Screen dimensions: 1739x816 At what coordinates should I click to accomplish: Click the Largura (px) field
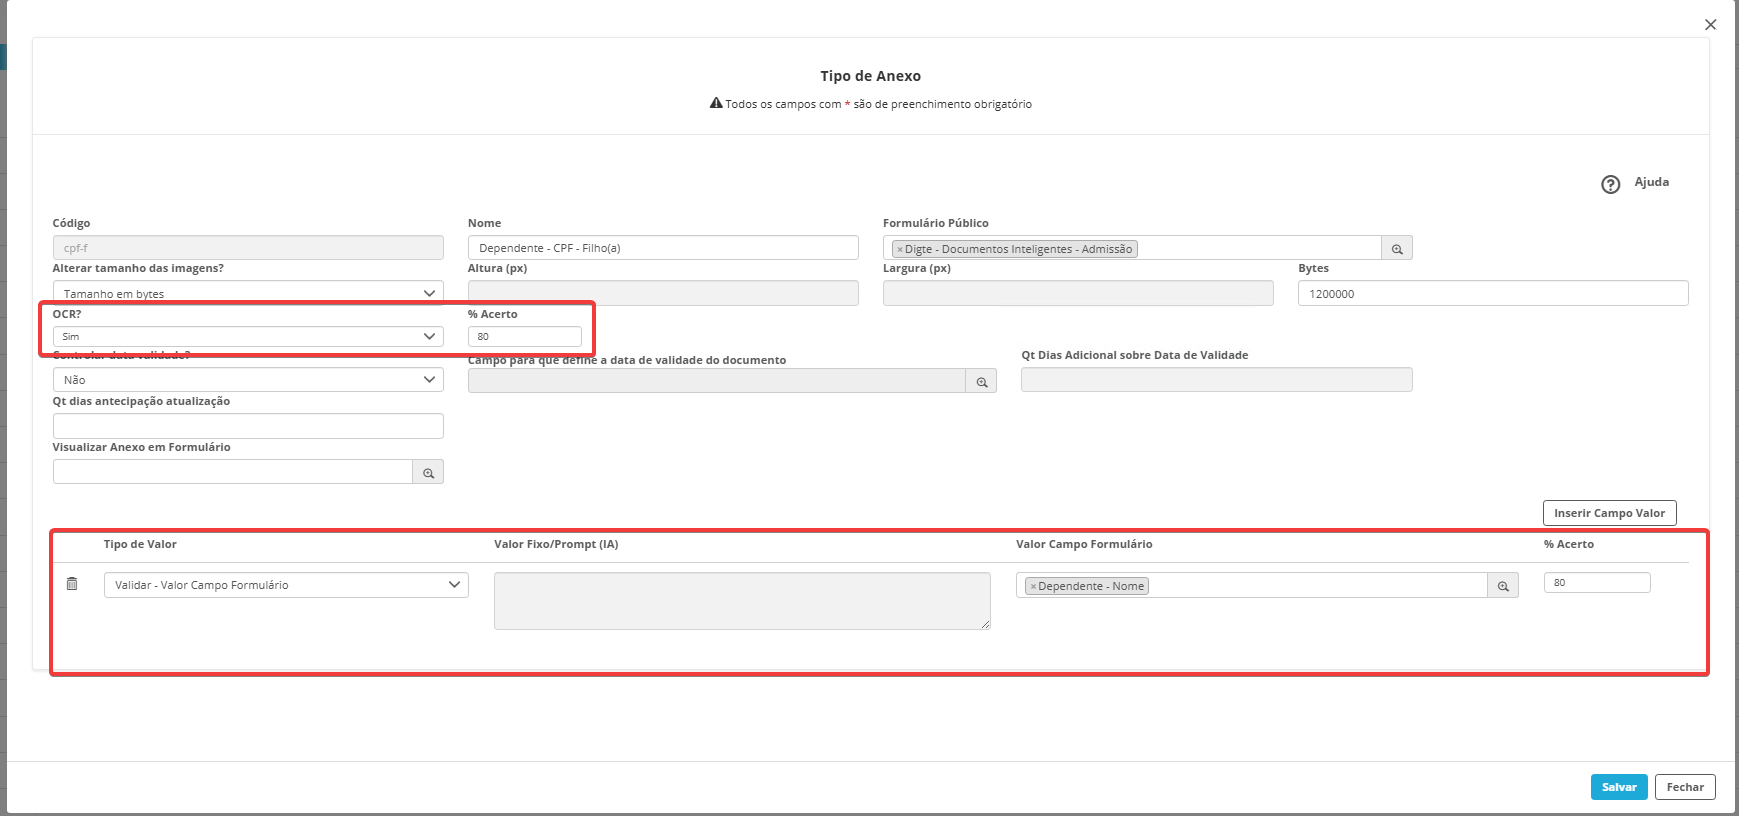tap(1078, 293)
